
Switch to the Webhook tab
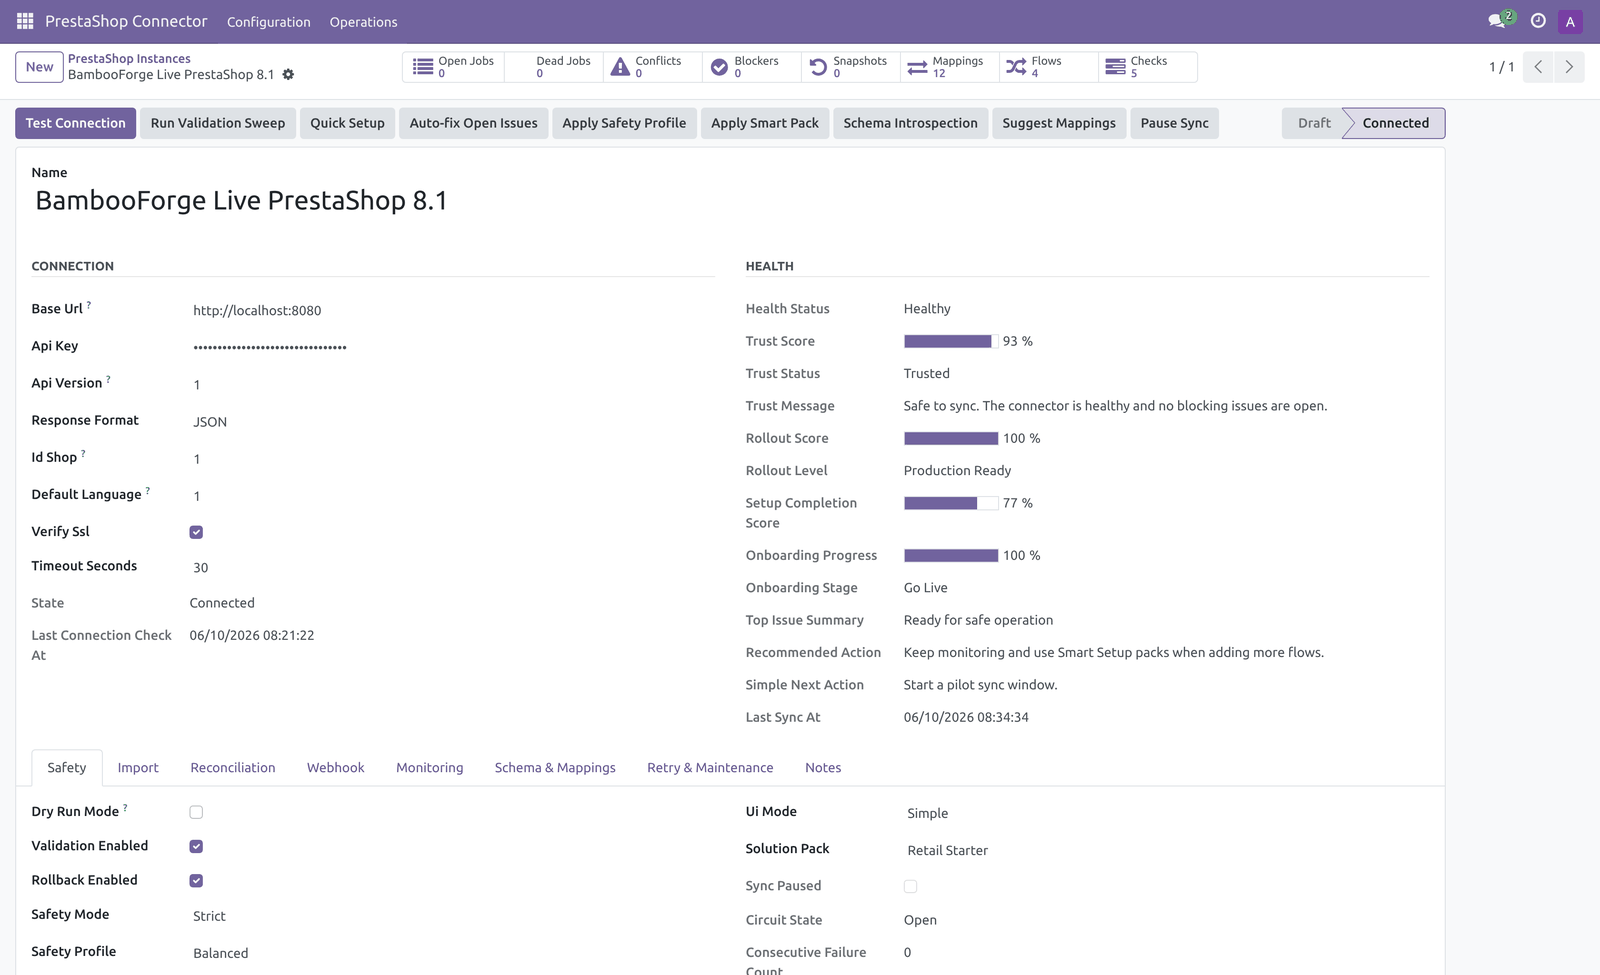[336, 768]
